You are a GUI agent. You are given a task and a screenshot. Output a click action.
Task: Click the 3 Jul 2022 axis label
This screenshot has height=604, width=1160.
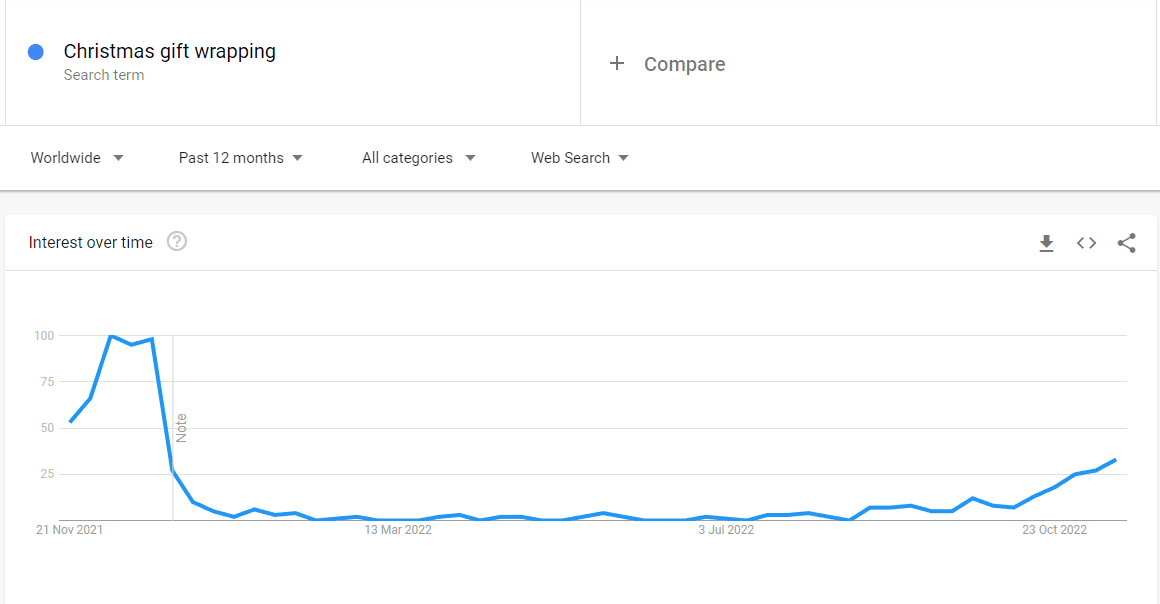726,530
